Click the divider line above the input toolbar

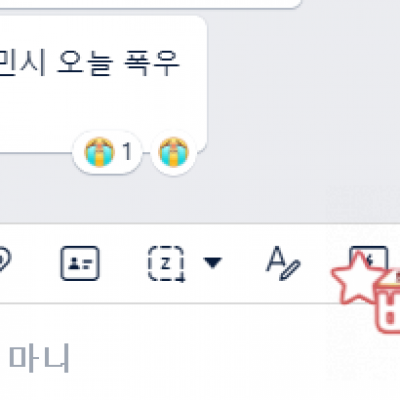click(x=200, y=223)
